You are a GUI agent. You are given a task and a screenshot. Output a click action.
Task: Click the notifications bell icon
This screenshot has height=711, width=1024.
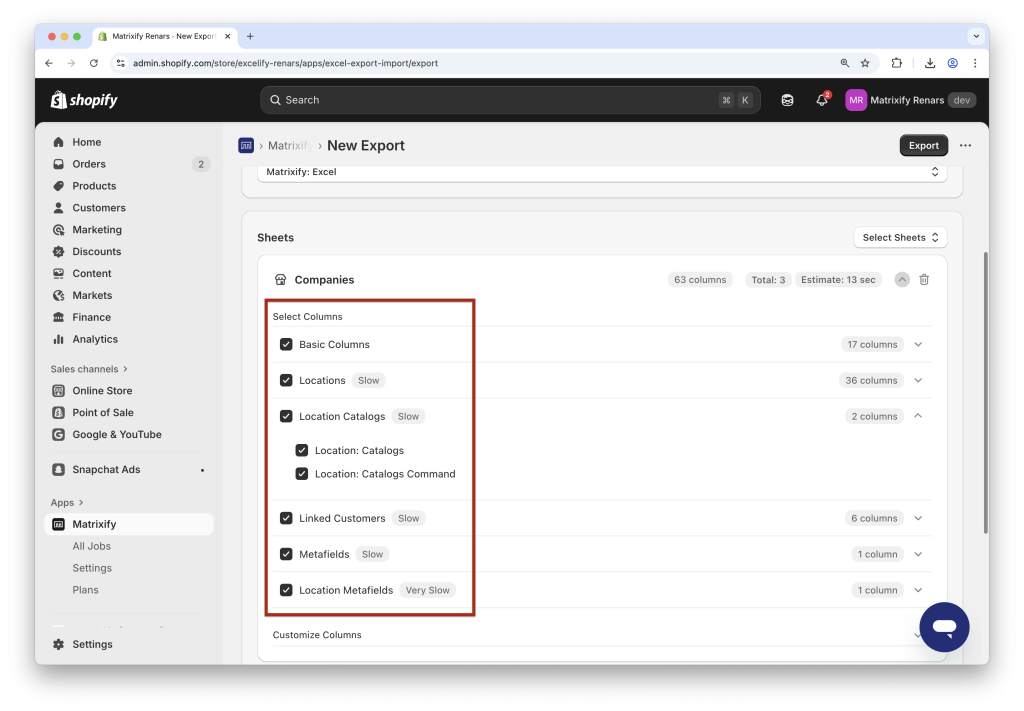820,100
